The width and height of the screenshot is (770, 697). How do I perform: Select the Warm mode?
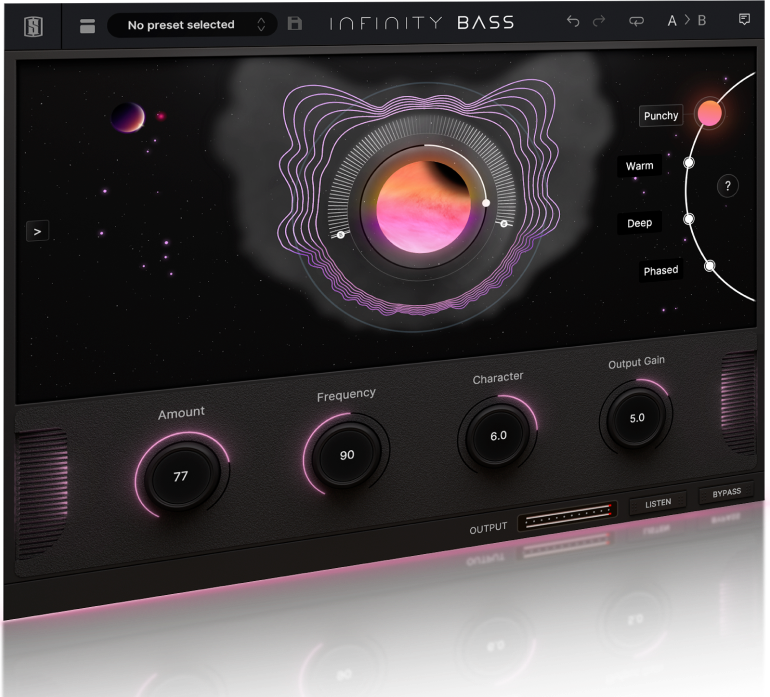[x=639, y=166]
